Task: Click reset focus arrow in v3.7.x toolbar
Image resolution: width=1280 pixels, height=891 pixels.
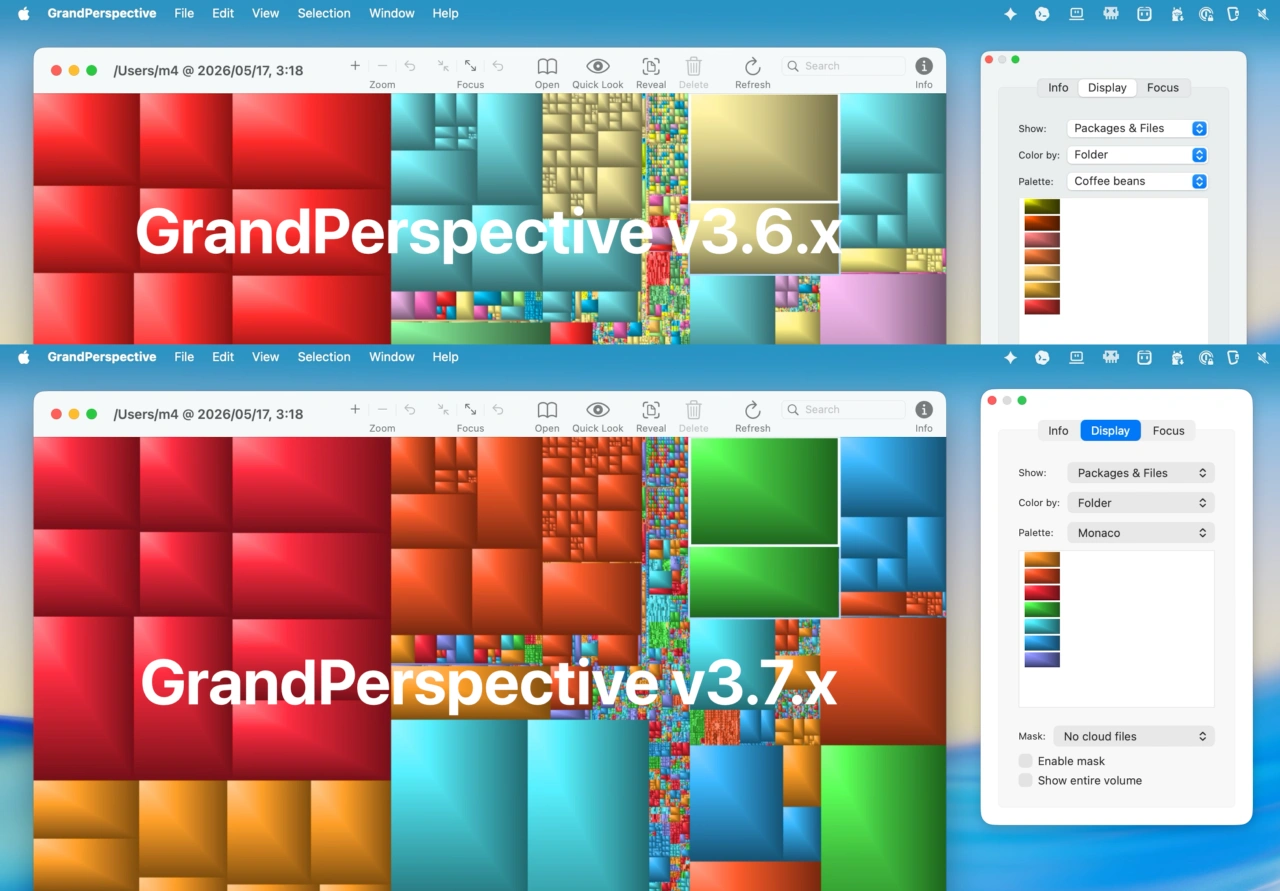Action: (x=498, y=409)
